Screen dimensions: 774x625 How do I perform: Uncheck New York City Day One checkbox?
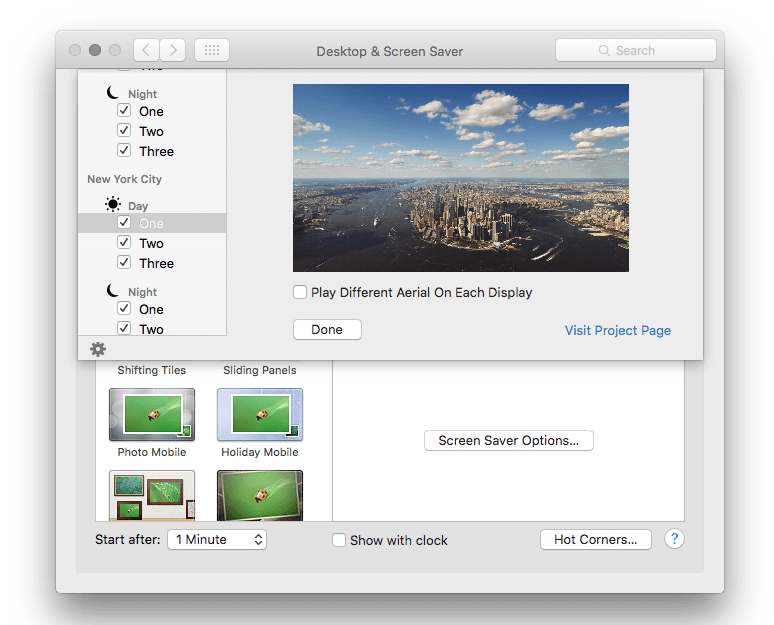(124, 223)
